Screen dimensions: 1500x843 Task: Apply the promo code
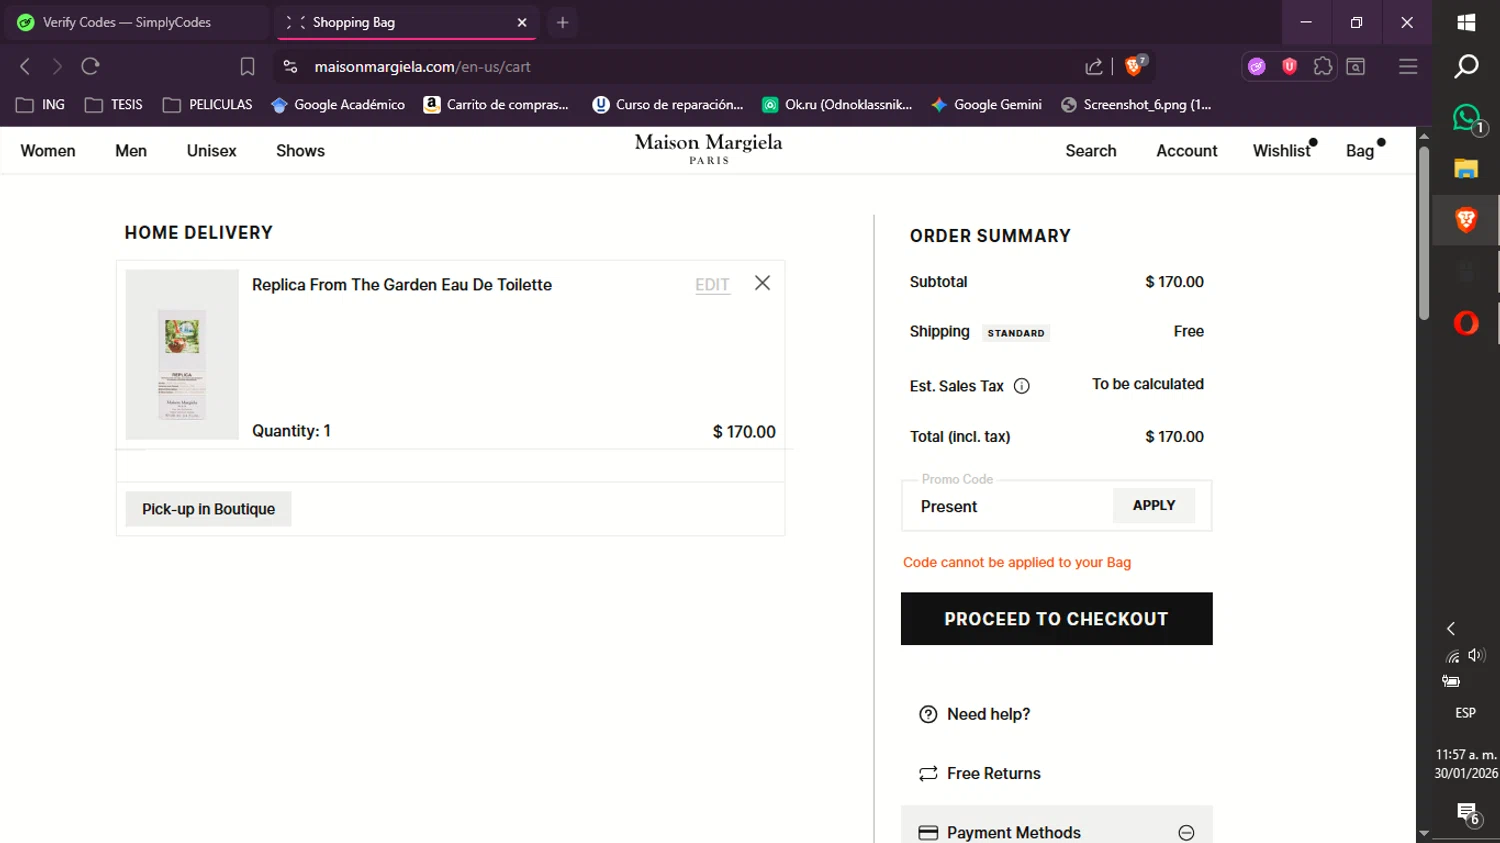pos(1154,506)
